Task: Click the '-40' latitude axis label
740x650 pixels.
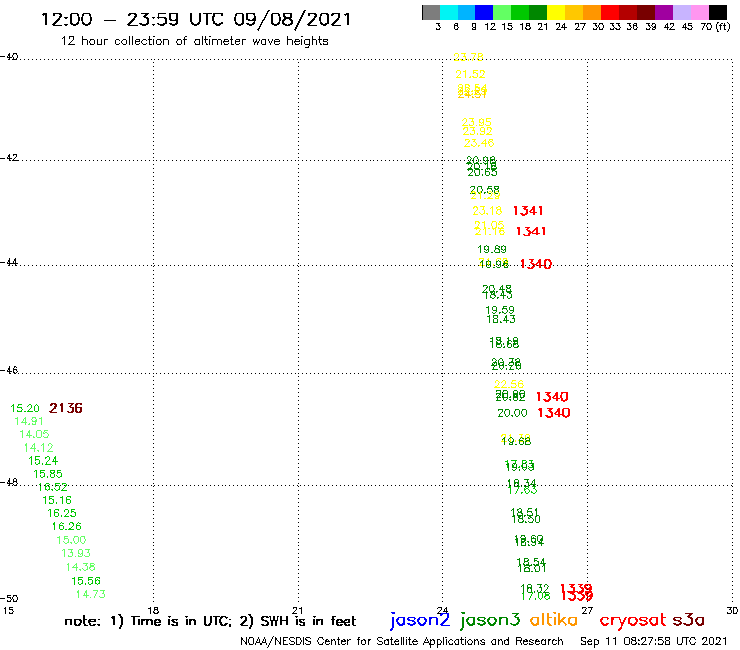Action: point(9,57)
